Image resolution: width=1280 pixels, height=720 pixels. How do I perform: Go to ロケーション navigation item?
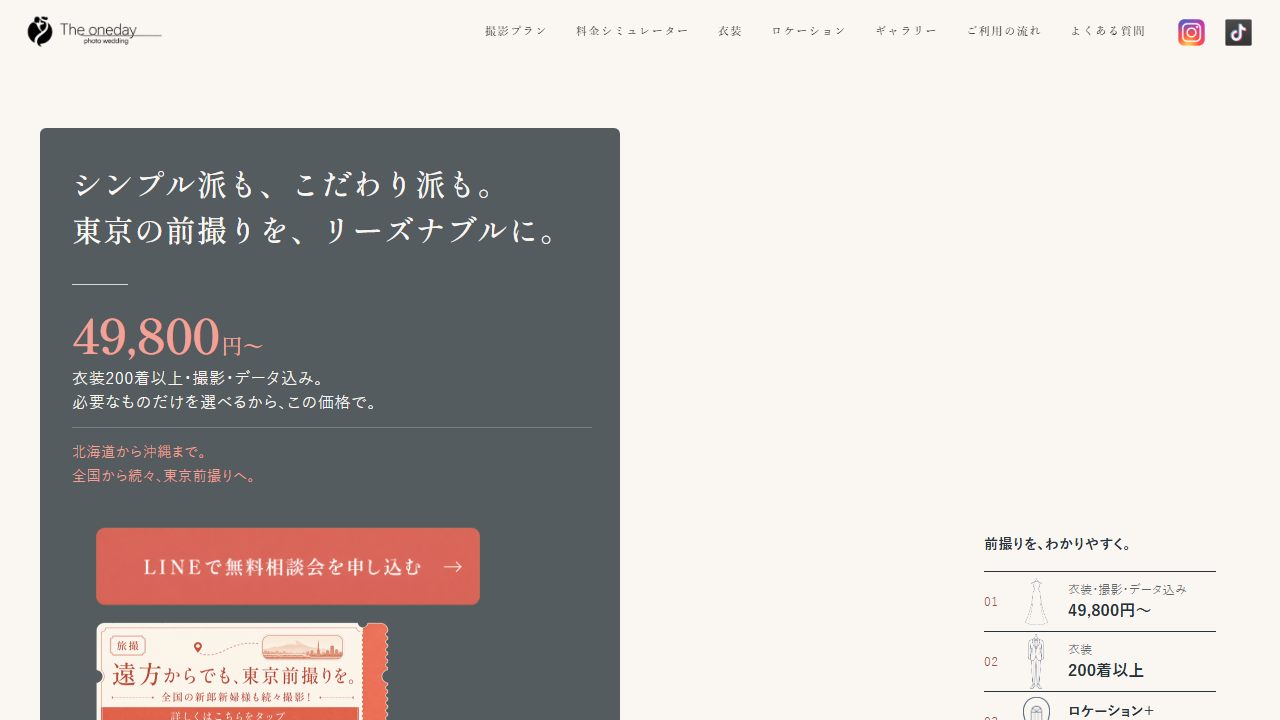click(x=809, y=31)
